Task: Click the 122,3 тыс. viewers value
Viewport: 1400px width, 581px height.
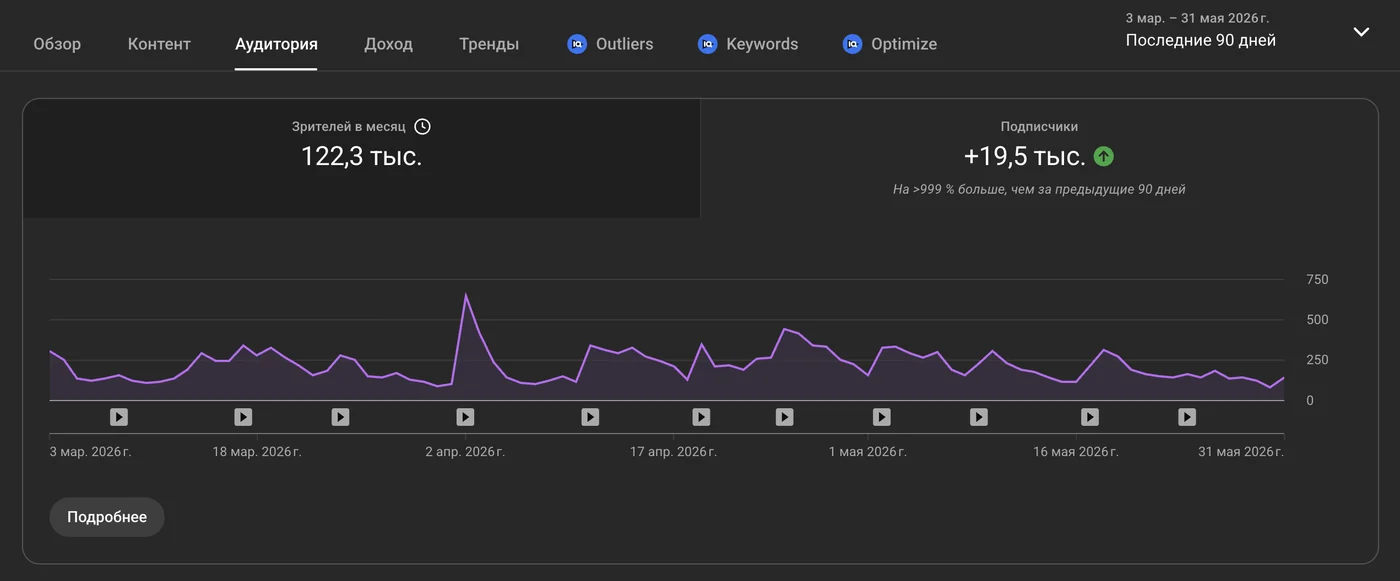Action: (361, 156)
